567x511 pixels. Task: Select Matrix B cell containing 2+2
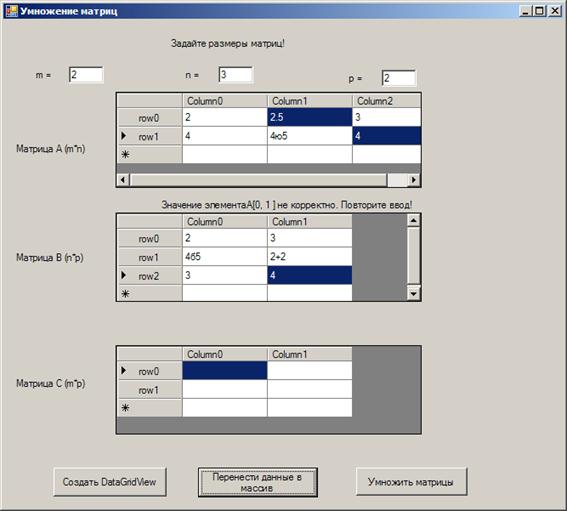click(310, 257)
